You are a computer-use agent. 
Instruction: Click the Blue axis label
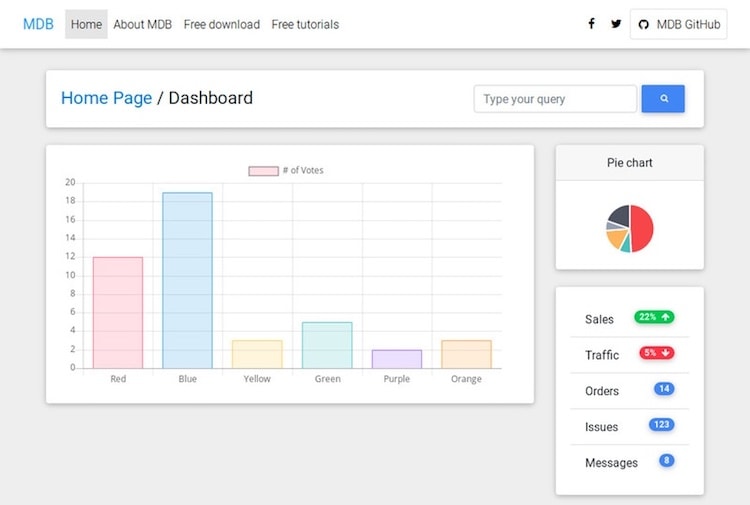(x=188, y=379)
